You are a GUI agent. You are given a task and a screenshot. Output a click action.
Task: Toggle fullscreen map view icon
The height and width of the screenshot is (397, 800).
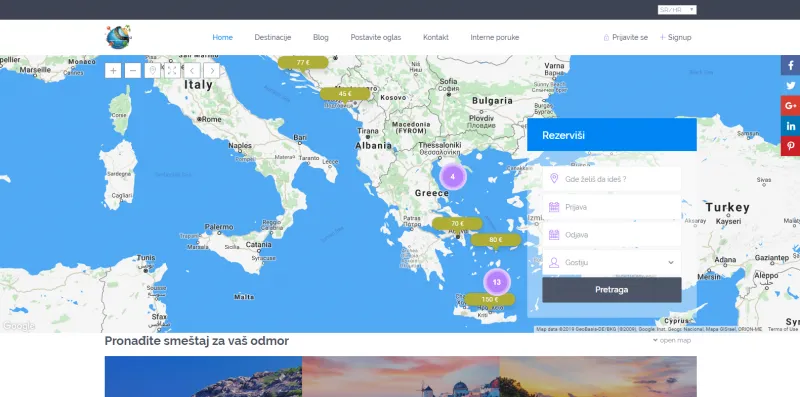pos(172,70)
